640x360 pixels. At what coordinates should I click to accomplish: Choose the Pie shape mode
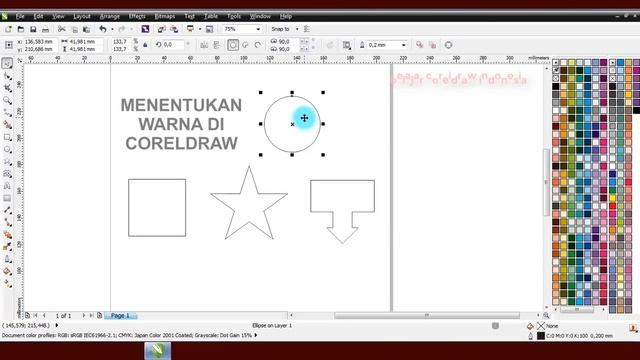click(x=245, y=45)
